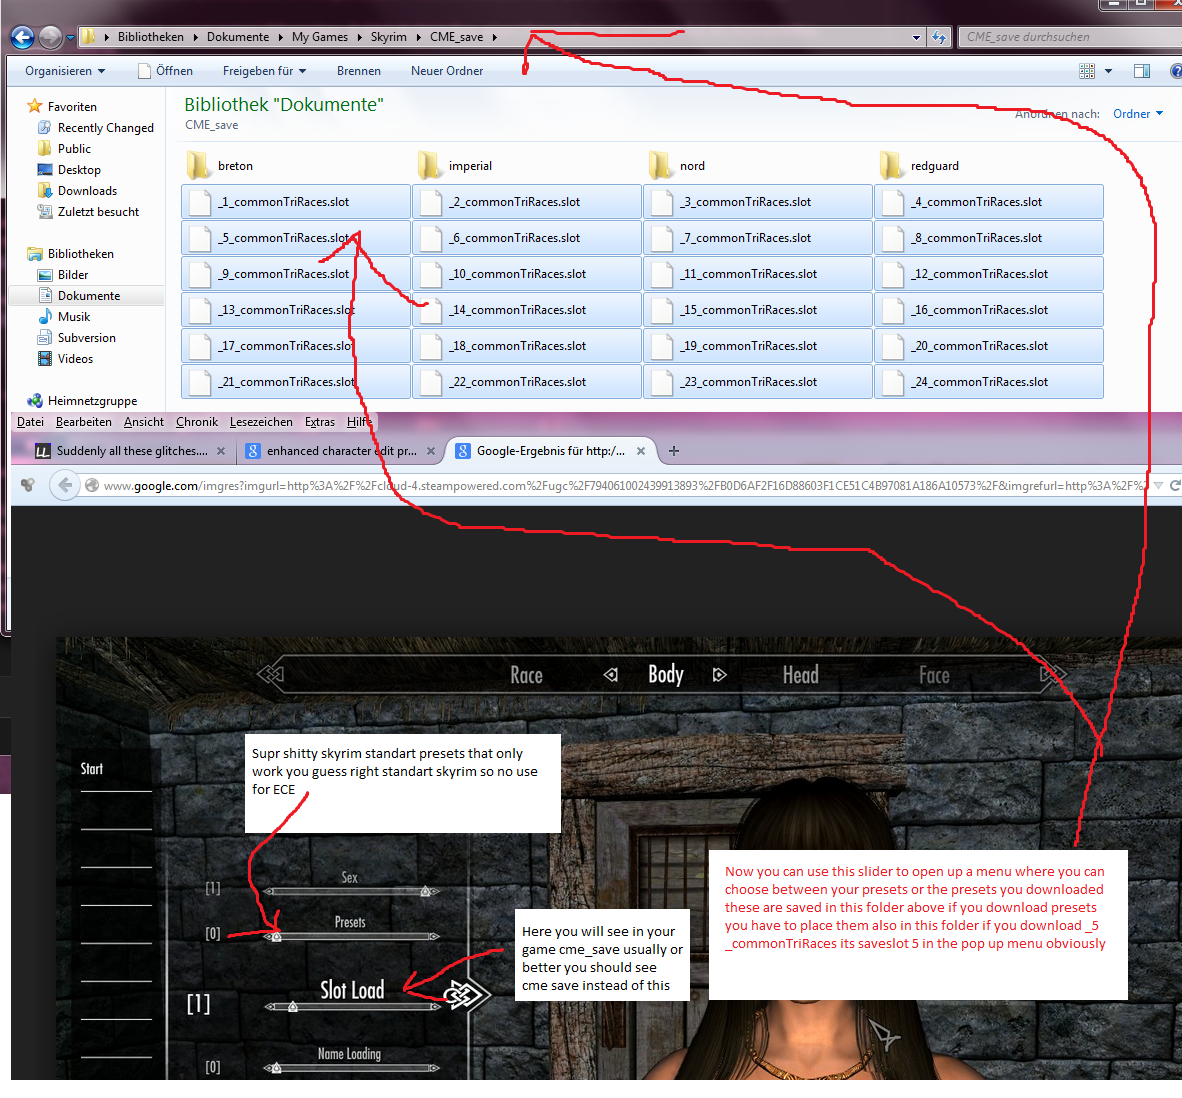Select file _1_commonTriRaces.slot
The image size is (1182, 1098).
(296, 202)
